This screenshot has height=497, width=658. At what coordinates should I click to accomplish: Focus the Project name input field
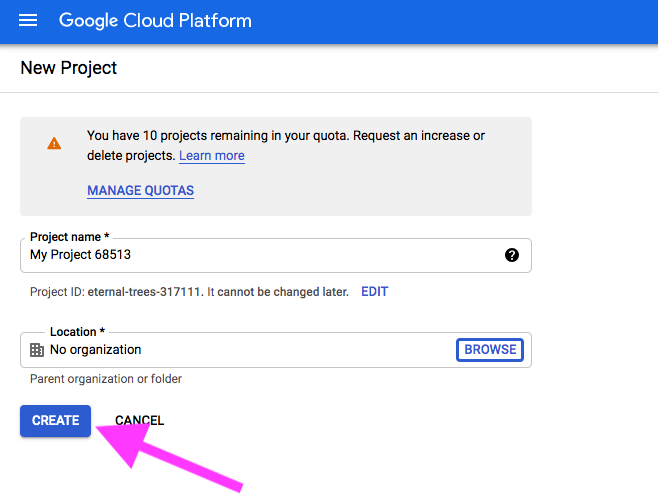click(x=276, y=255)
